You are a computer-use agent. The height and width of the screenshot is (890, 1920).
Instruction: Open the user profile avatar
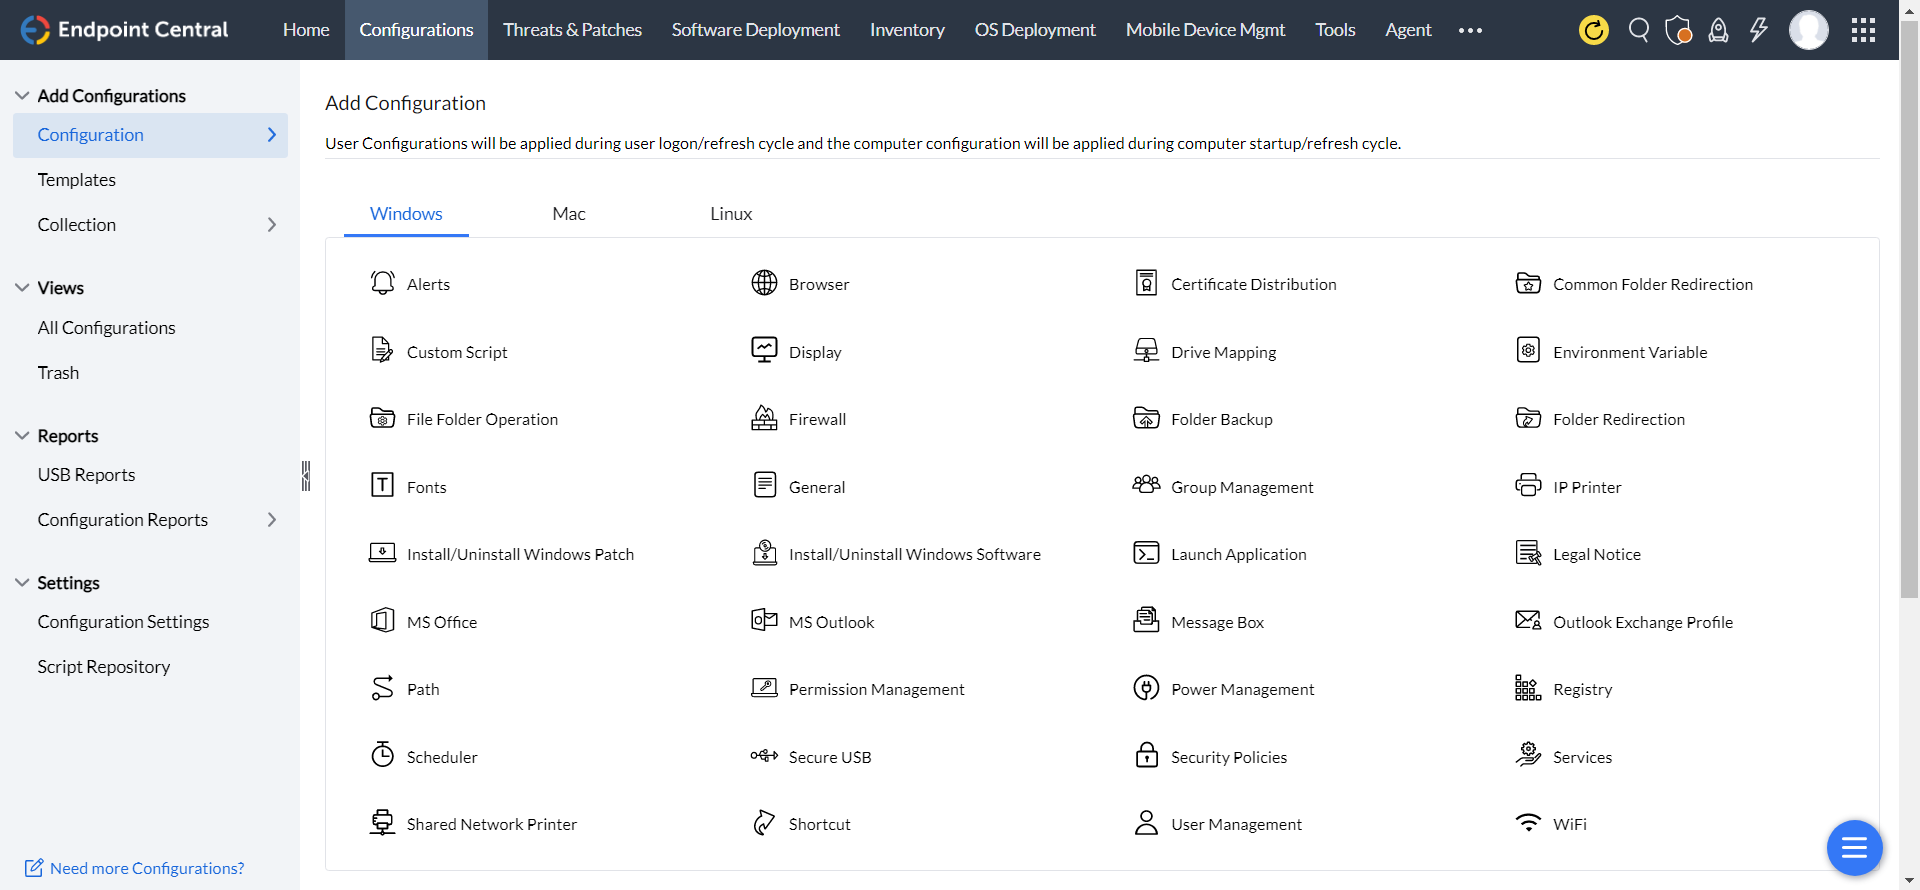coord(1809,30)
